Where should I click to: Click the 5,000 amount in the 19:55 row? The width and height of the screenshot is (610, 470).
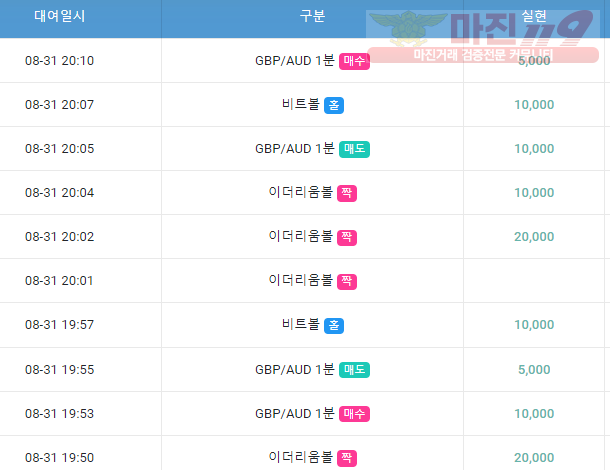tap(534, 370)
